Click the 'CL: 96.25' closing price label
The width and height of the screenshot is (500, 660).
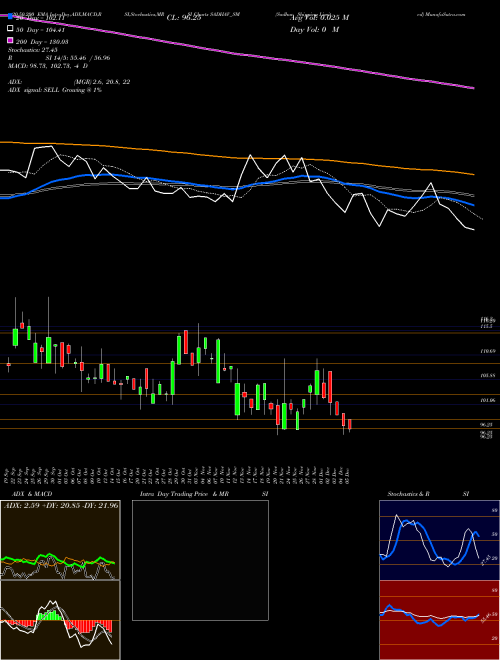tap(184, 18)
